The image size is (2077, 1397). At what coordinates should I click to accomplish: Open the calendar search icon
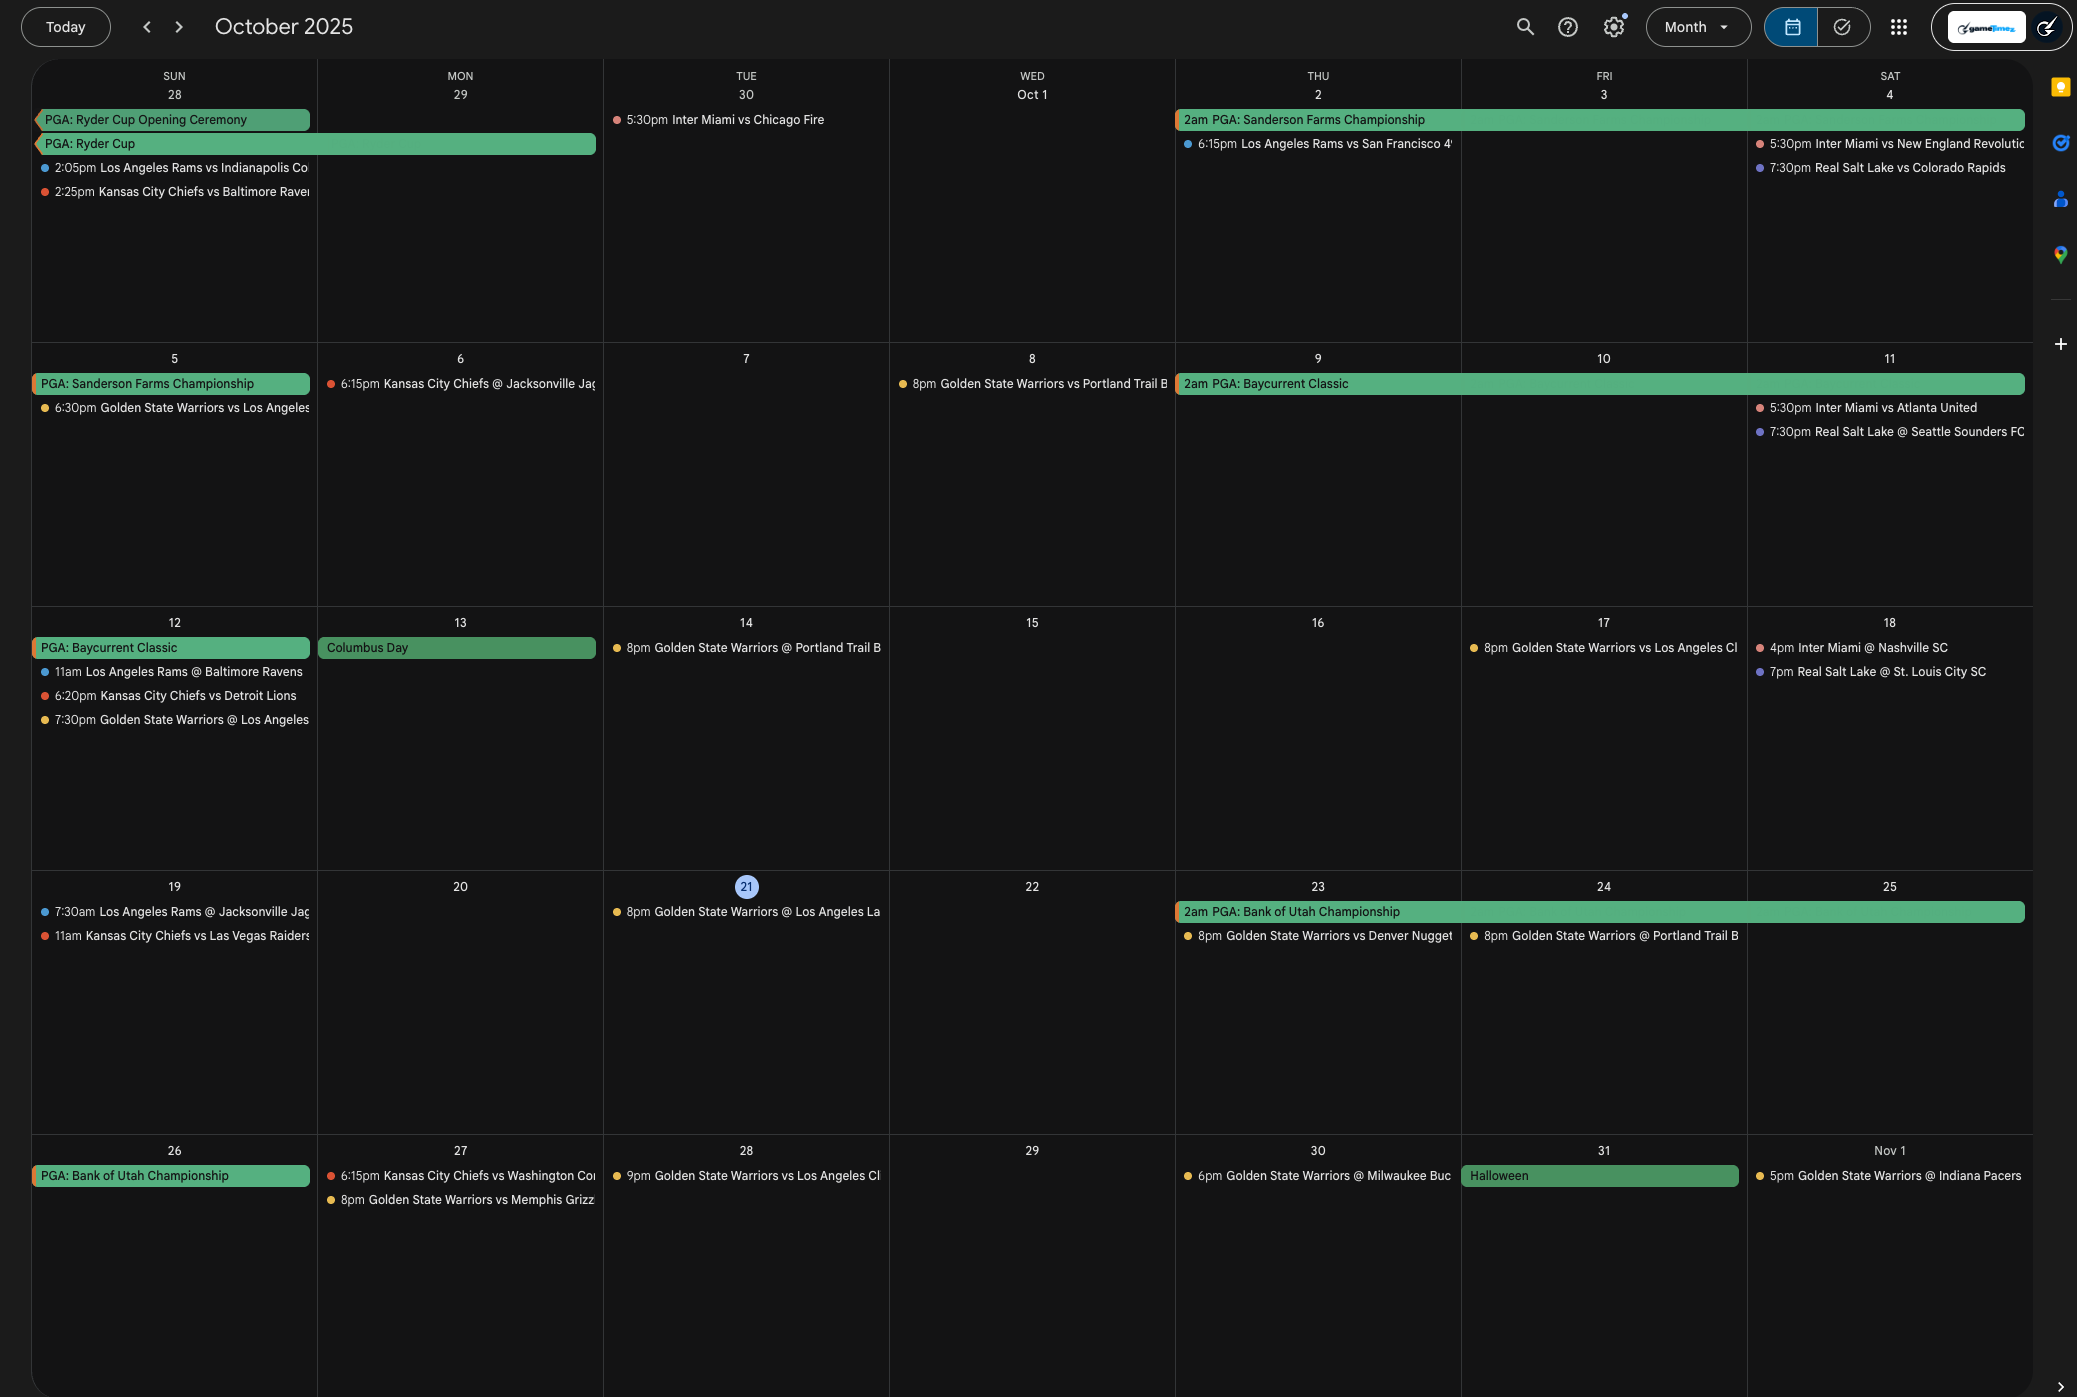(1524, 27)
